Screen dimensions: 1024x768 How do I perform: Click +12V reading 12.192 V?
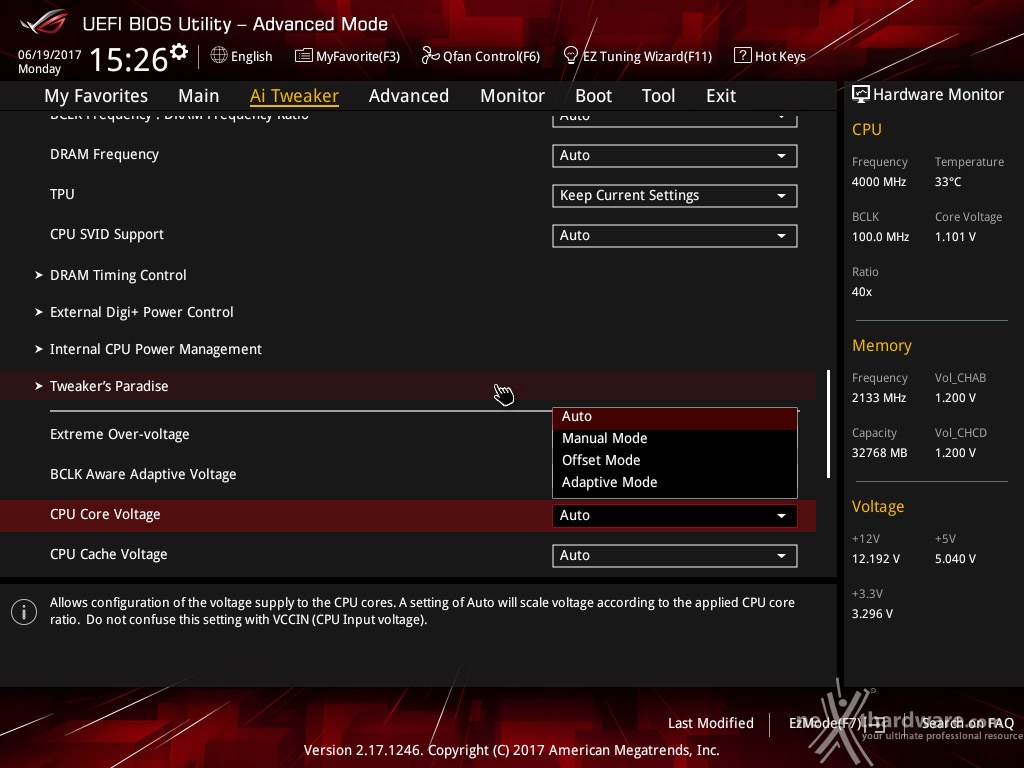[x=876, y=559]
